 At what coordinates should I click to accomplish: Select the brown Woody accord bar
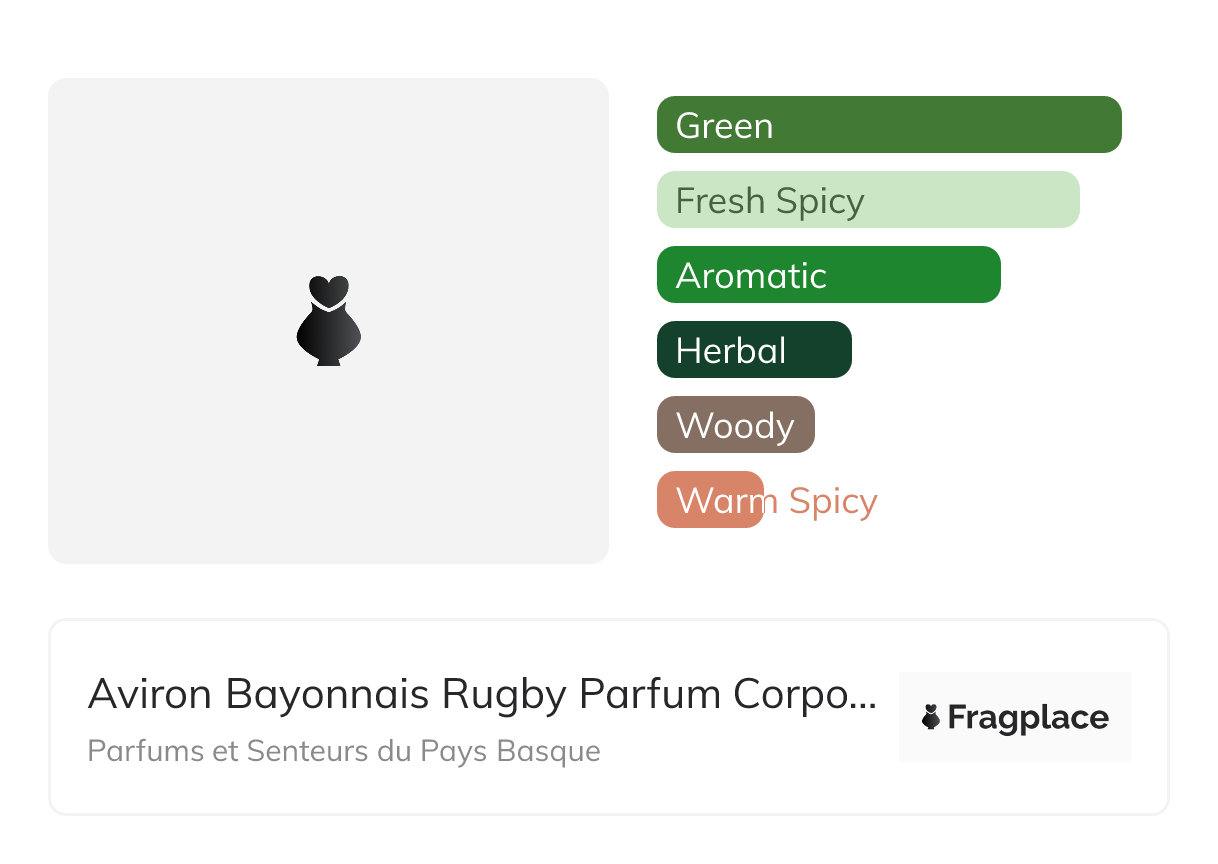[x=735, y=425]
